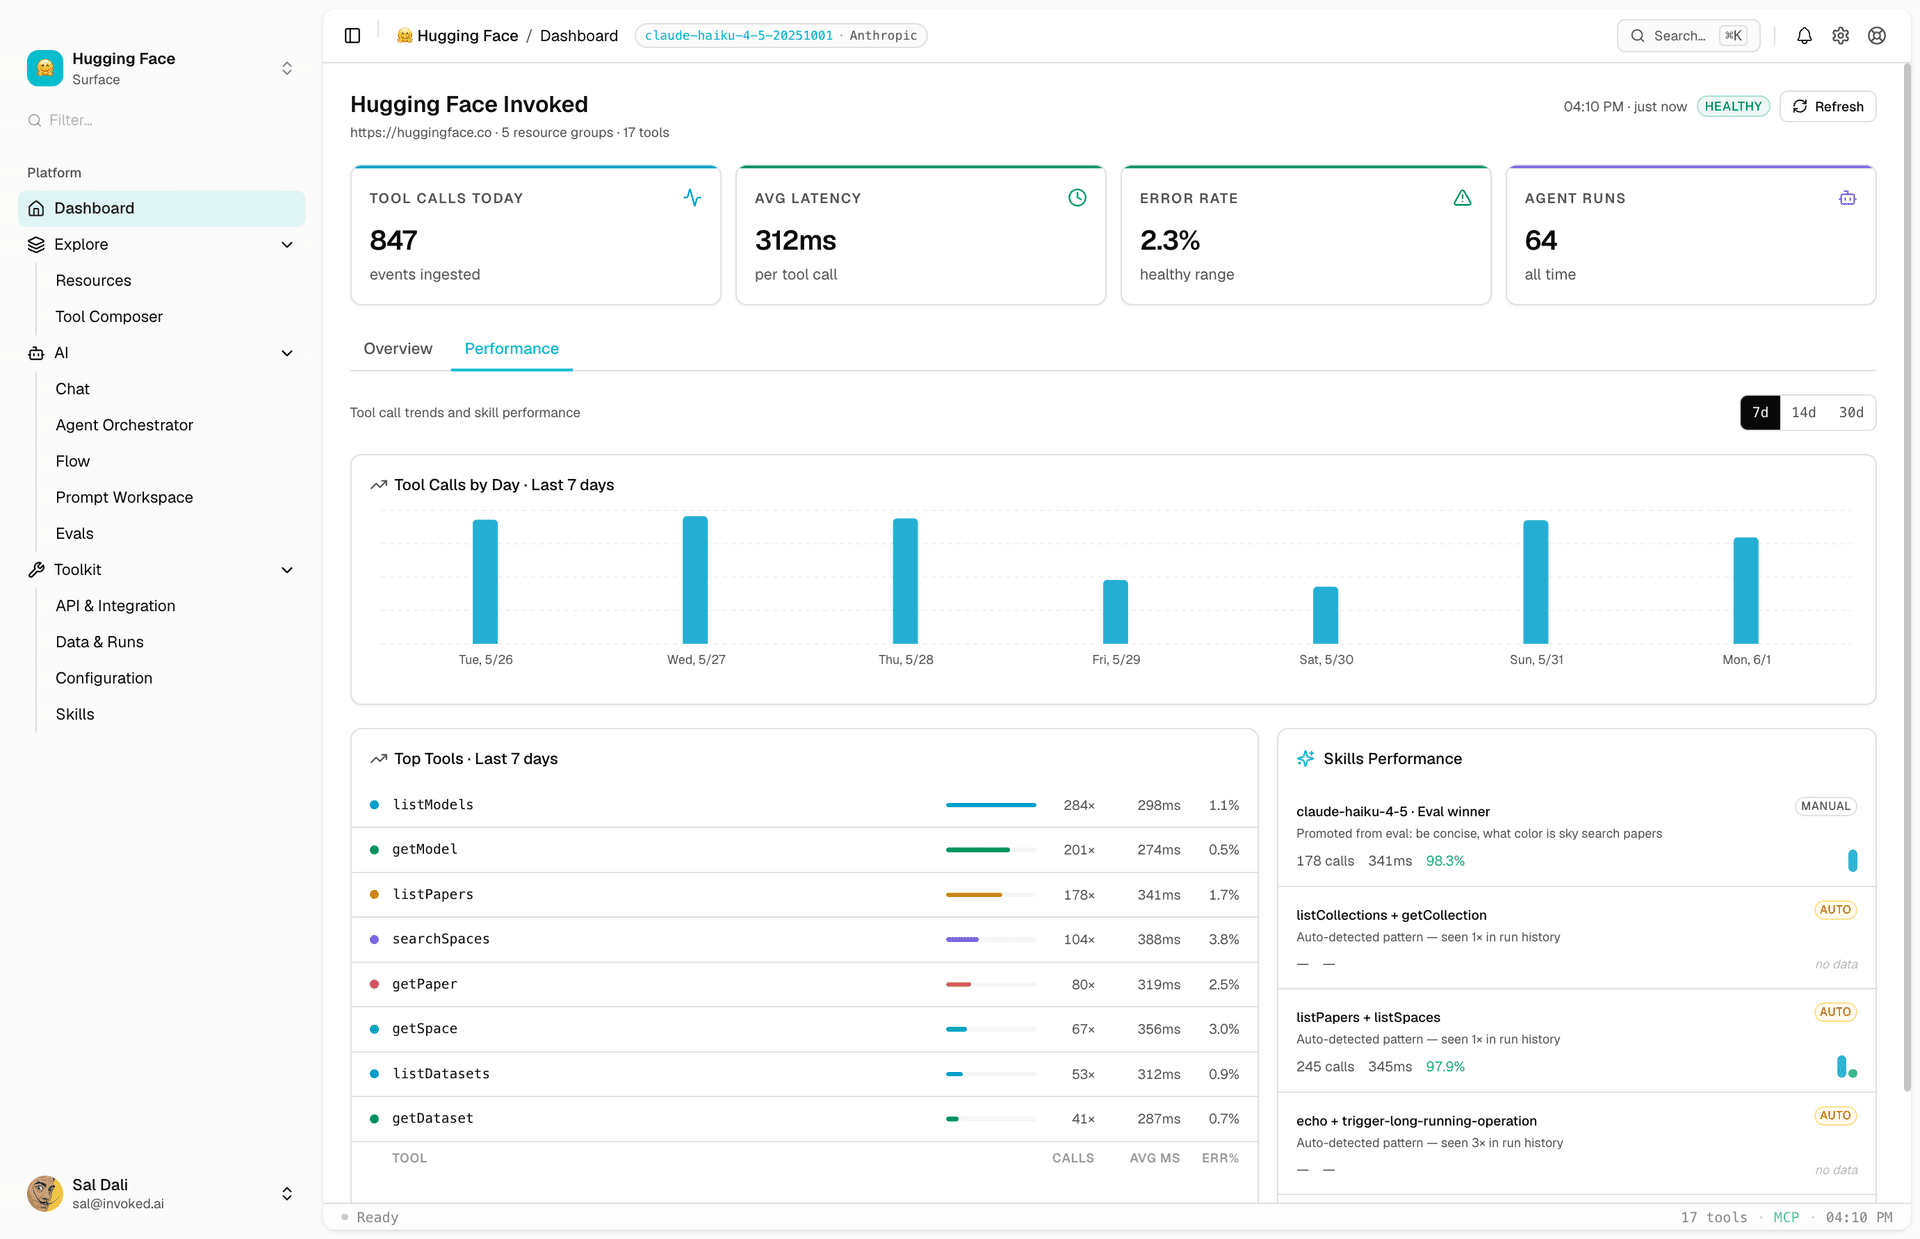The image size is (1920, 1239).
Task: Switch to the Overview tab
Action: 398,349
